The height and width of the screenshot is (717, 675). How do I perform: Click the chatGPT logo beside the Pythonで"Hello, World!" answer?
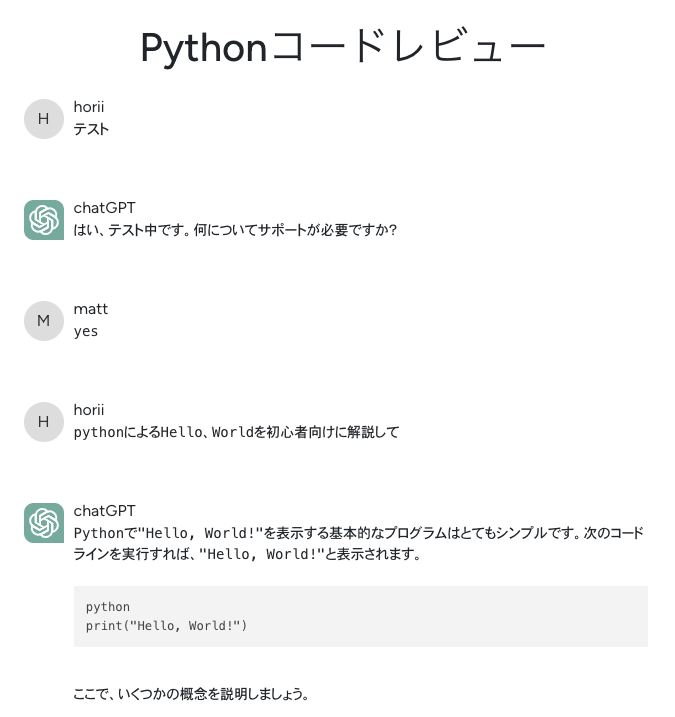pyautogui.click(x=43, y=523)
